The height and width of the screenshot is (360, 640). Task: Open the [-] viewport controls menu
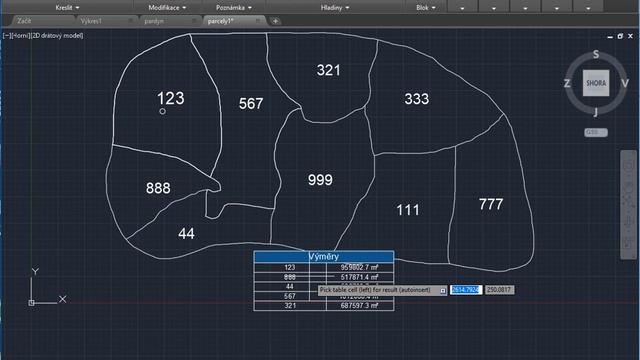tap(6, 36)
